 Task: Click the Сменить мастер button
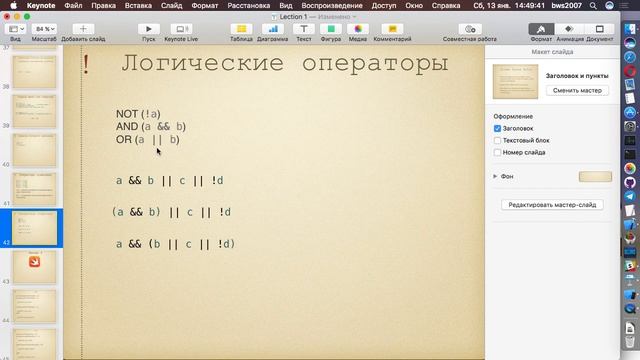click(577, 90)
